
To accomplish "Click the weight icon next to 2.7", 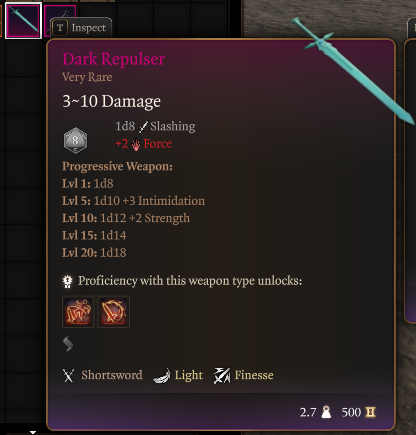I will (326, 412).
